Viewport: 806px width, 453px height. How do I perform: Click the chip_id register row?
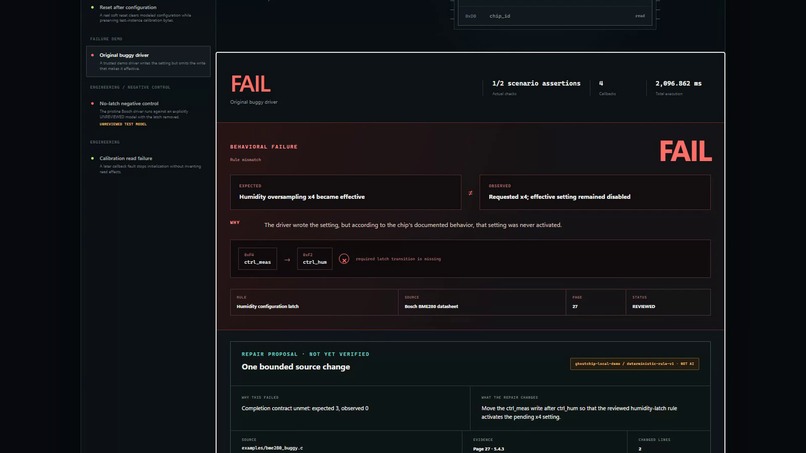click(x=555, y=16)
